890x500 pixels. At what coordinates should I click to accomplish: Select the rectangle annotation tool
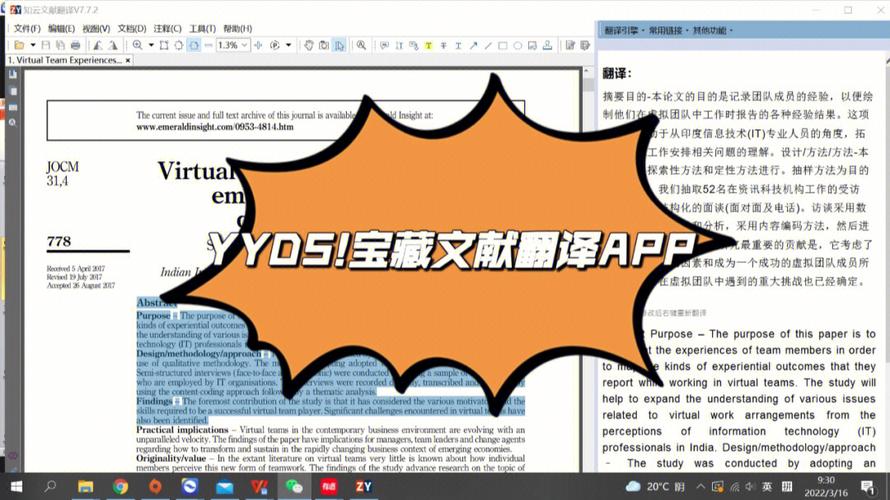pos(503,45)
